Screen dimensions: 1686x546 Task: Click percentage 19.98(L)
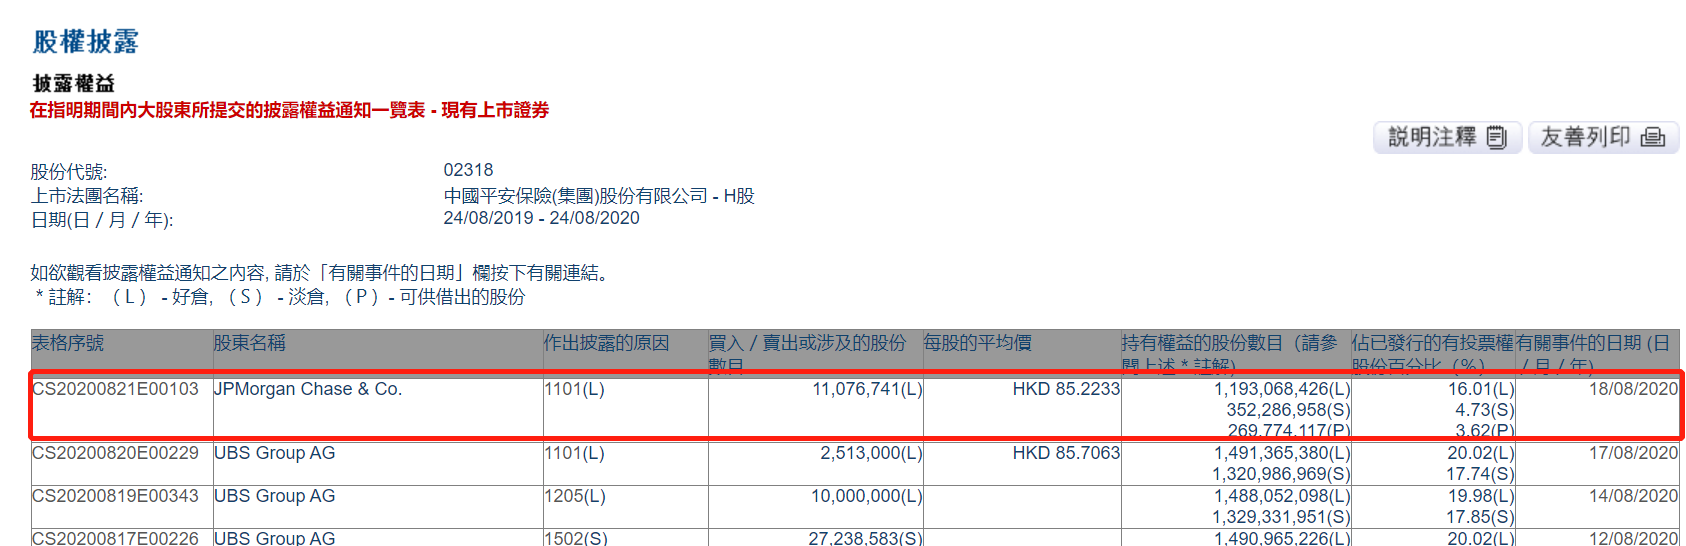[x=1481, y=496]
